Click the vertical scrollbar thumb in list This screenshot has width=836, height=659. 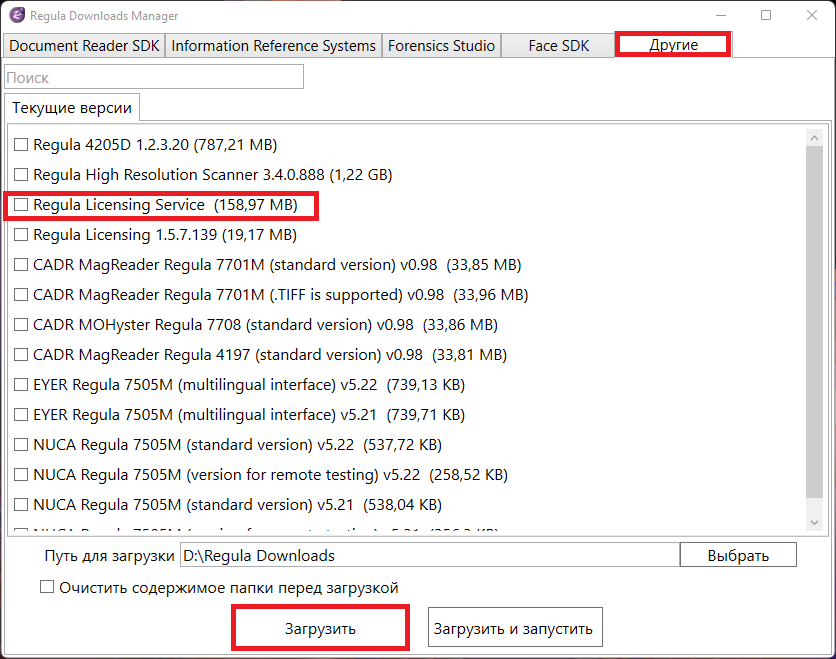click(x=814, y=322)
